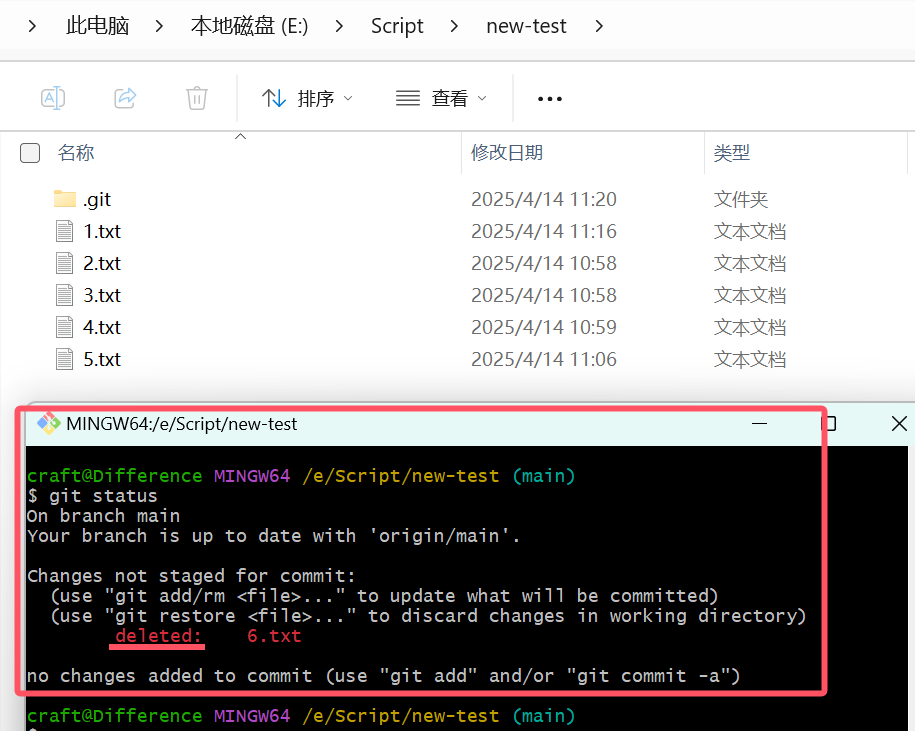
Task: Select the .git folder name
Action: point(97,200)
